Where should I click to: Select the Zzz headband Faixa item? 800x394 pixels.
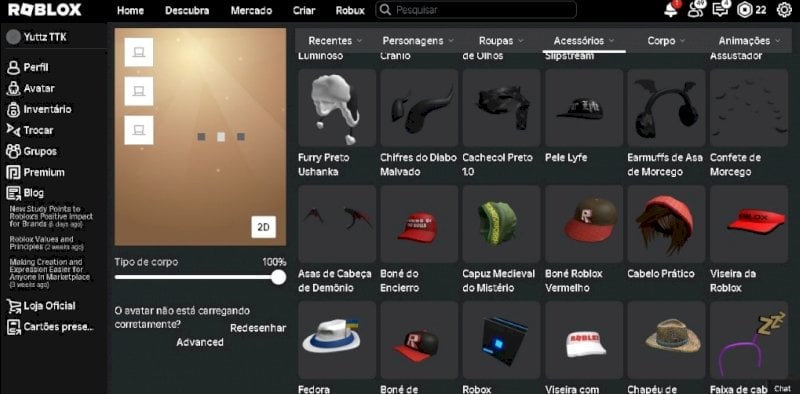pyautogui.click(x=749, y=340)
